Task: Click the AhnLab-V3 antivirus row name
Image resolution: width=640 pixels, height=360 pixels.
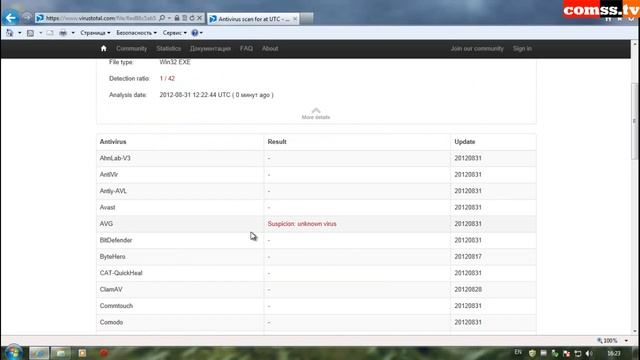Action: pyautogui.click(x=115, y=158)
